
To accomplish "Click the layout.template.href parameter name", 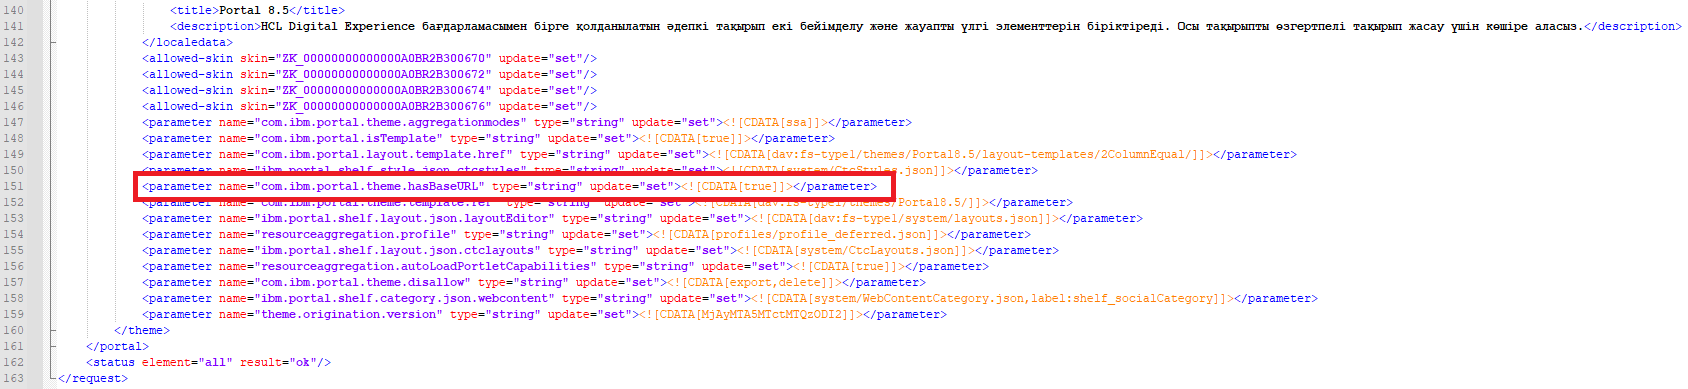I will pyautogui.click(x=383, y=154).
